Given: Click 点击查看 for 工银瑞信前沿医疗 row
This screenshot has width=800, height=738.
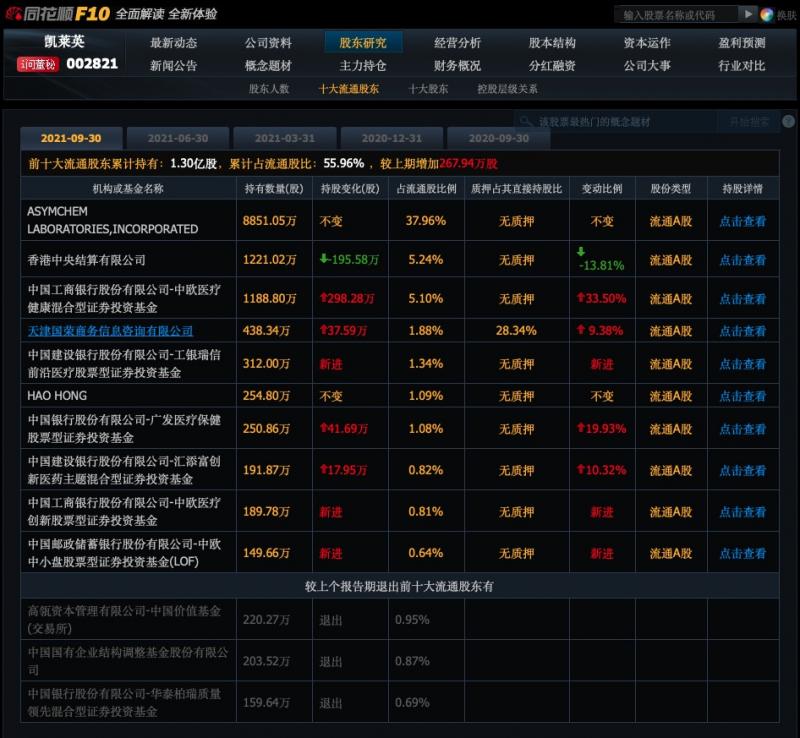Looking at the screenshot, I should 743,364.
